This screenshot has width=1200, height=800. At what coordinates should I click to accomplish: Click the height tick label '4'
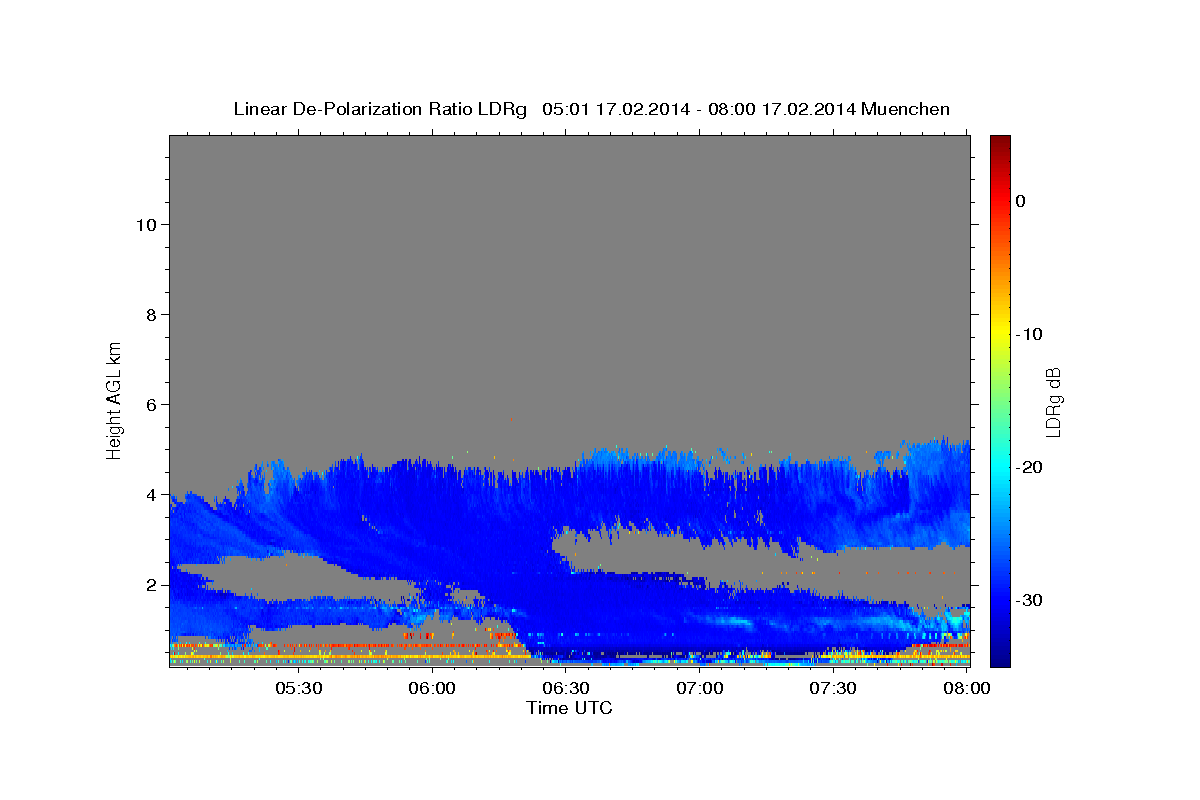(x=150, y=494)
